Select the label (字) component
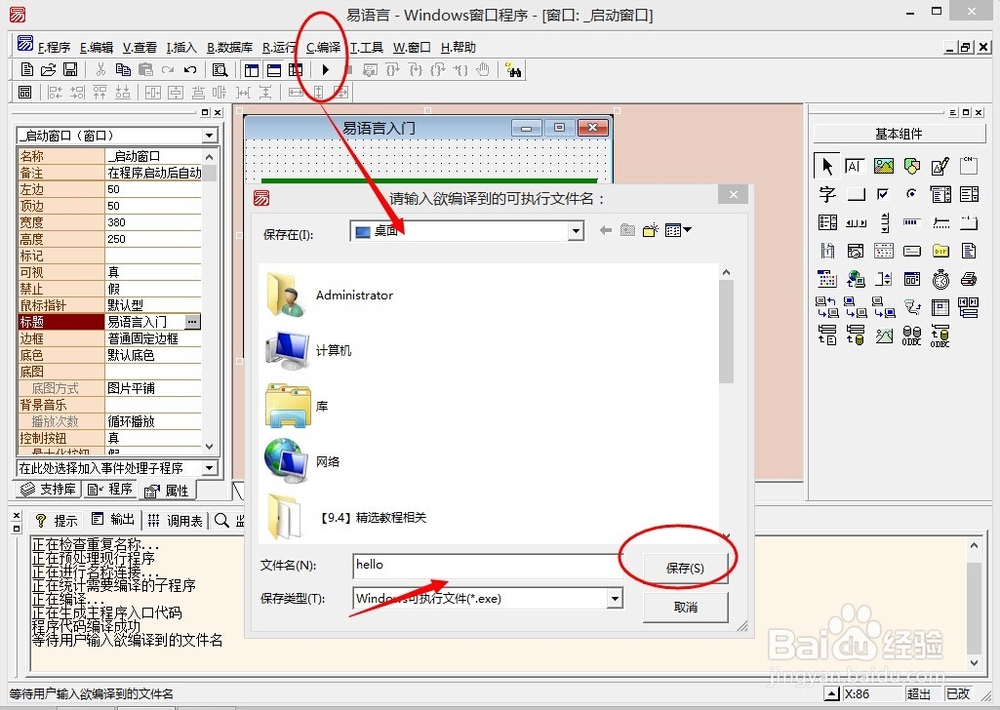Viewport: 1000px width, 710px height. pos(827,194)
